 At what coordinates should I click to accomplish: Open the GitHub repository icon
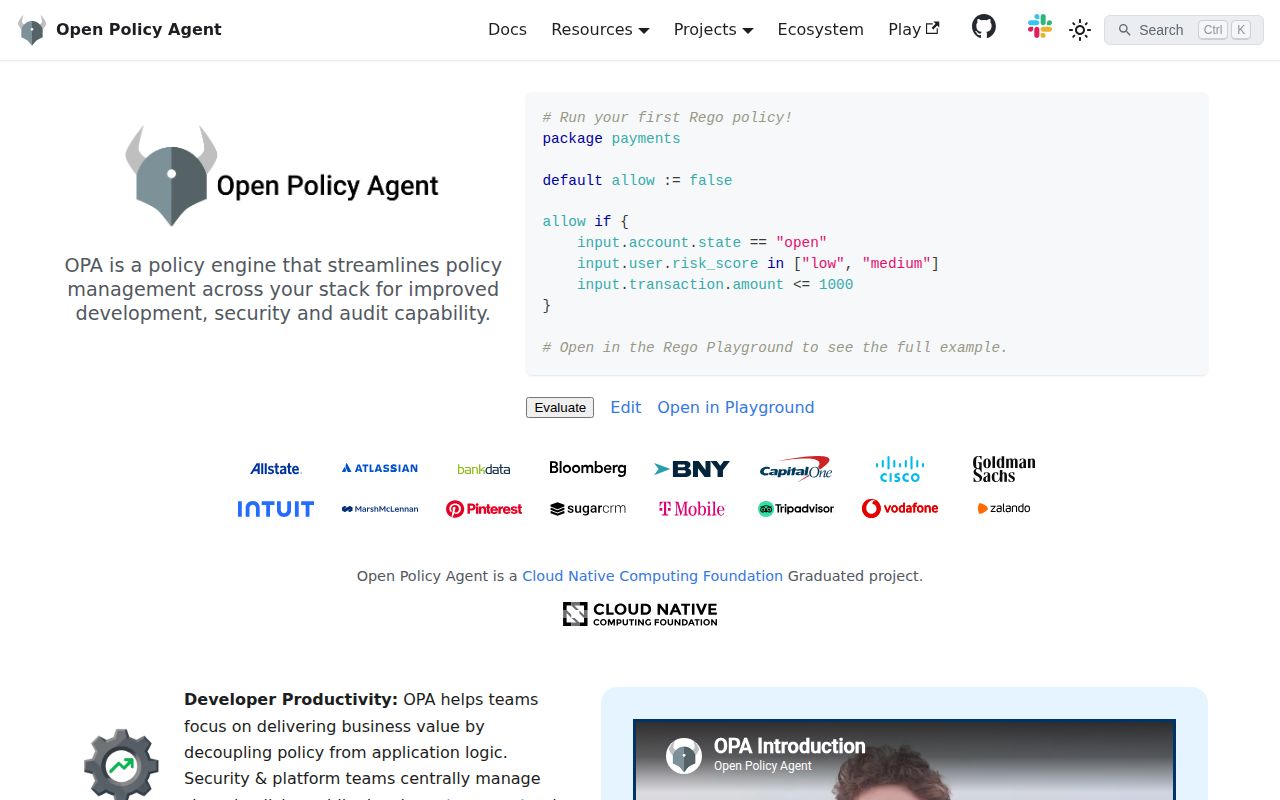(984, 27)
